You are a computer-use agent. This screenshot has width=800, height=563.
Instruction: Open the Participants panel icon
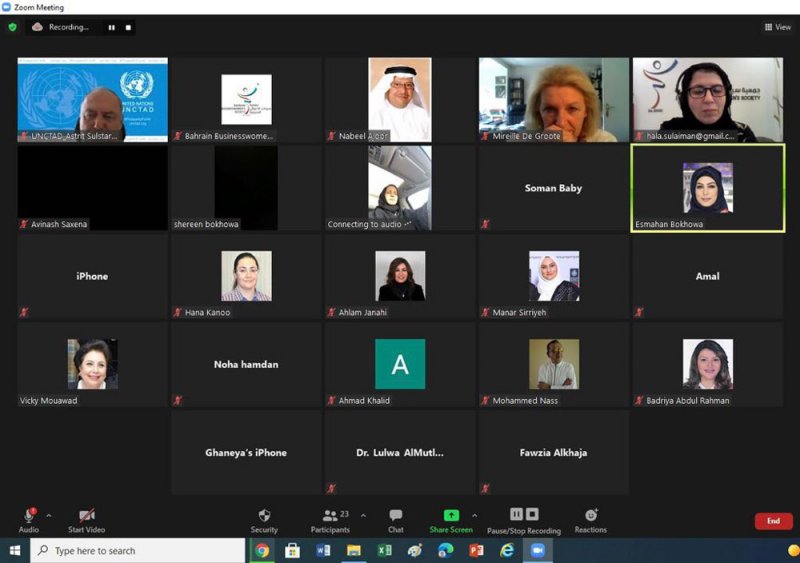click(x=330, y=515)
